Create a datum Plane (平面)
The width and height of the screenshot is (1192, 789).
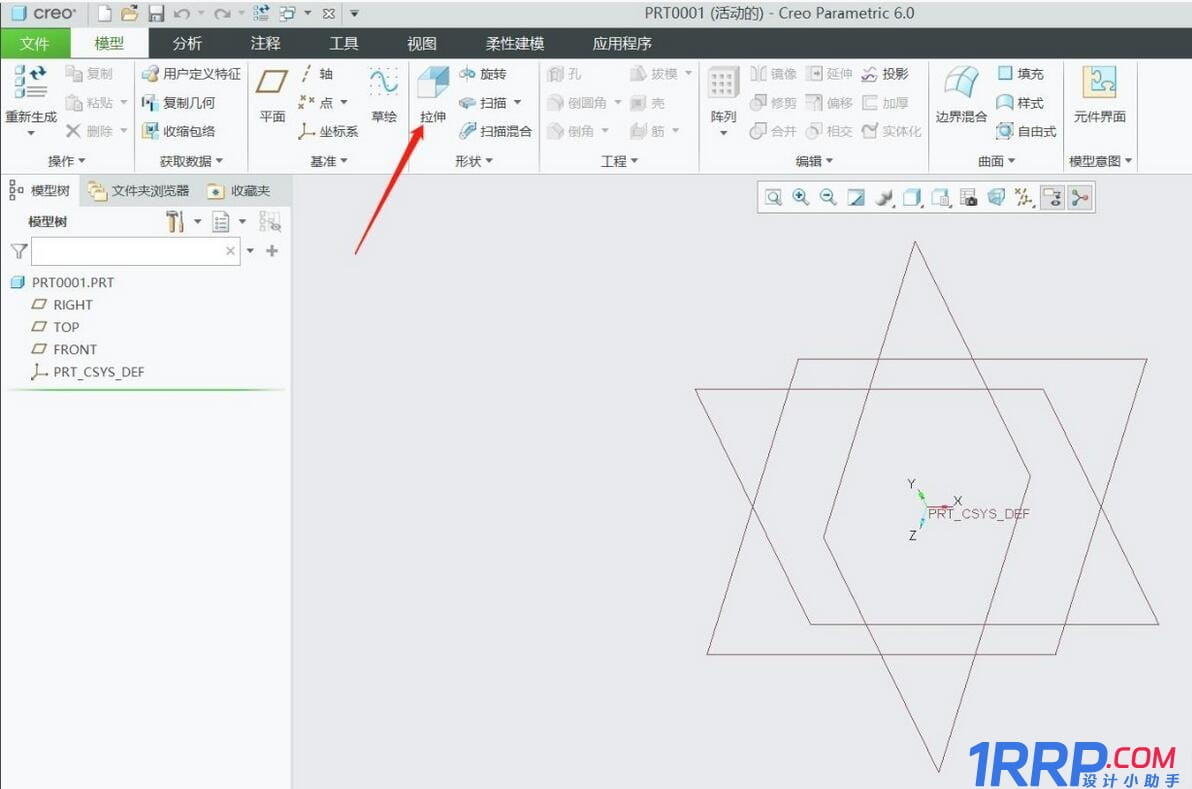click(x=272, y=97)
